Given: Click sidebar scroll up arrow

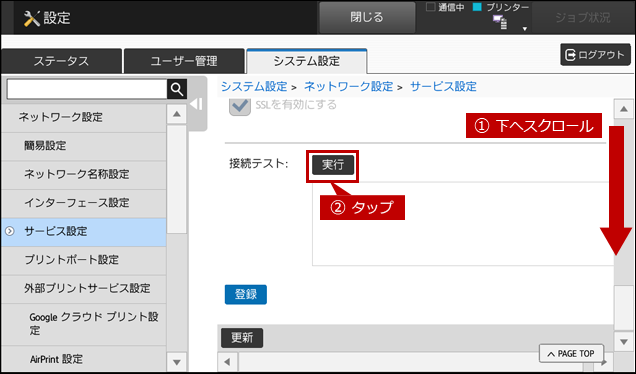Looking at the screenshot, I should [x=176, y=114].
